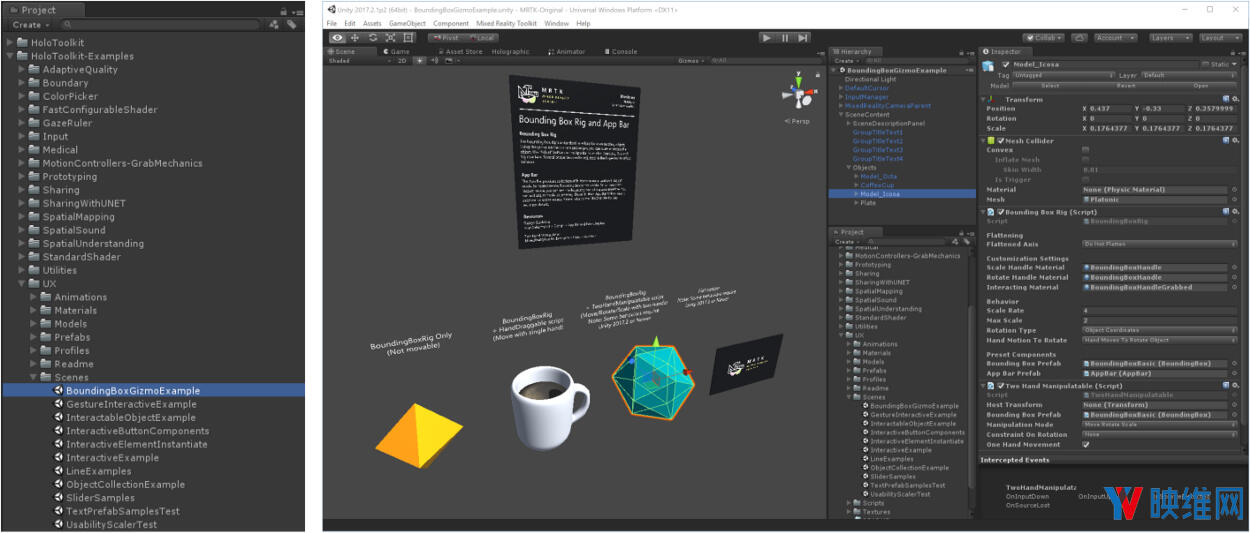The width and height of the screenshot is (1250, 533).
Task: Uncheck One Hand Movement option
Action: point(1086,444)
